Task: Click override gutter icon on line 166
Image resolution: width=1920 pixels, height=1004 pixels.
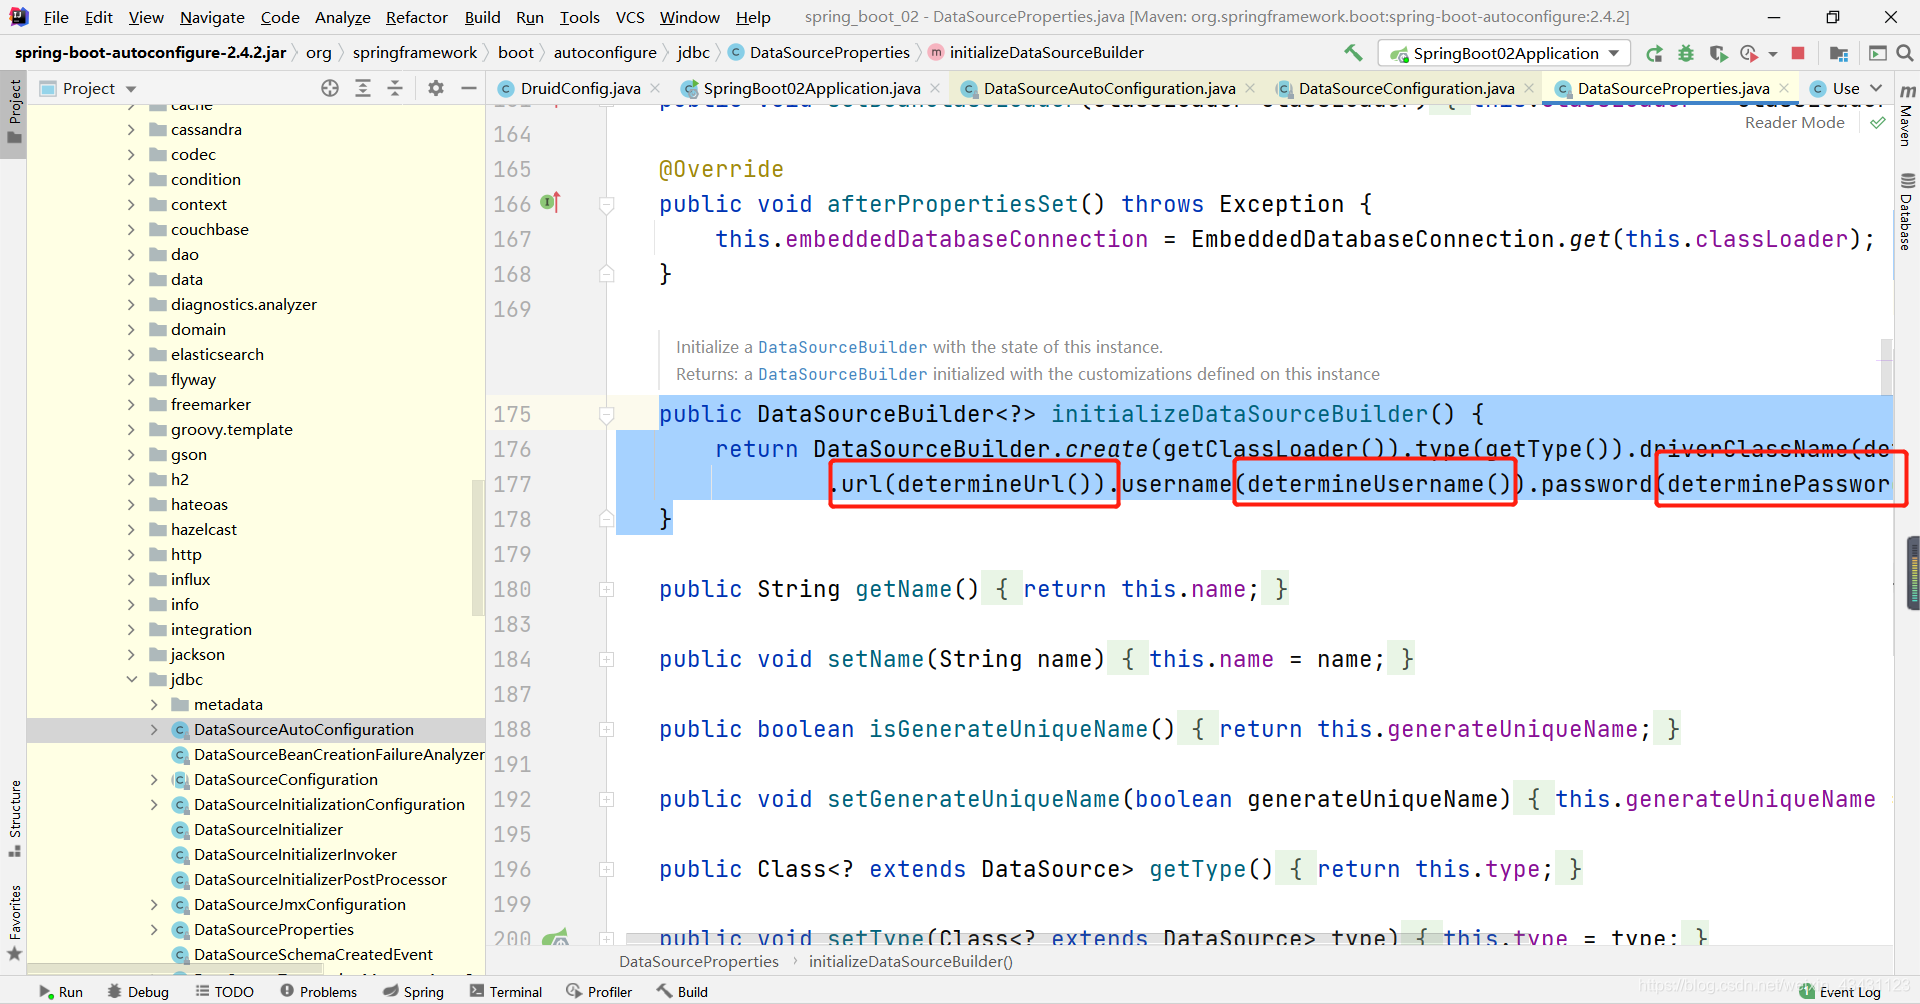Action: click(551, 203)
